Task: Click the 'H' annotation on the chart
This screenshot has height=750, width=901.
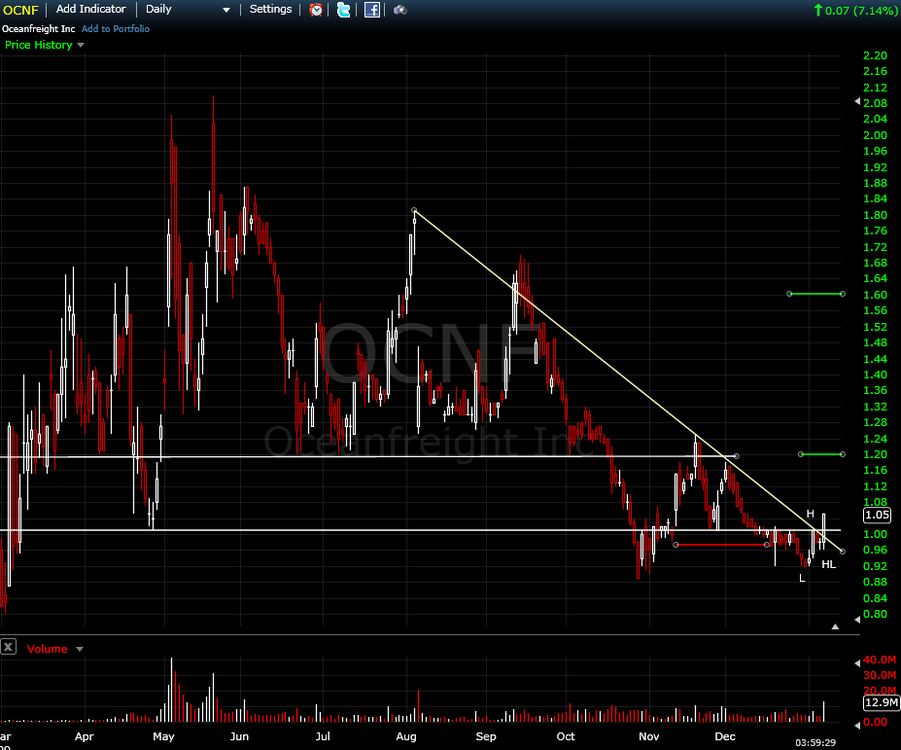Action: (x=810, y=514)
